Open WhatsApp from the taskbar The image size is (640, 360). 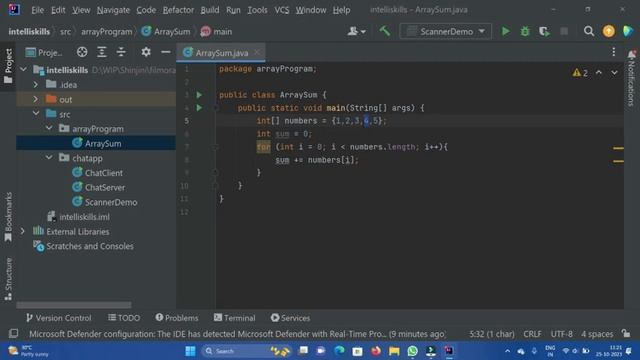(412, 351)
